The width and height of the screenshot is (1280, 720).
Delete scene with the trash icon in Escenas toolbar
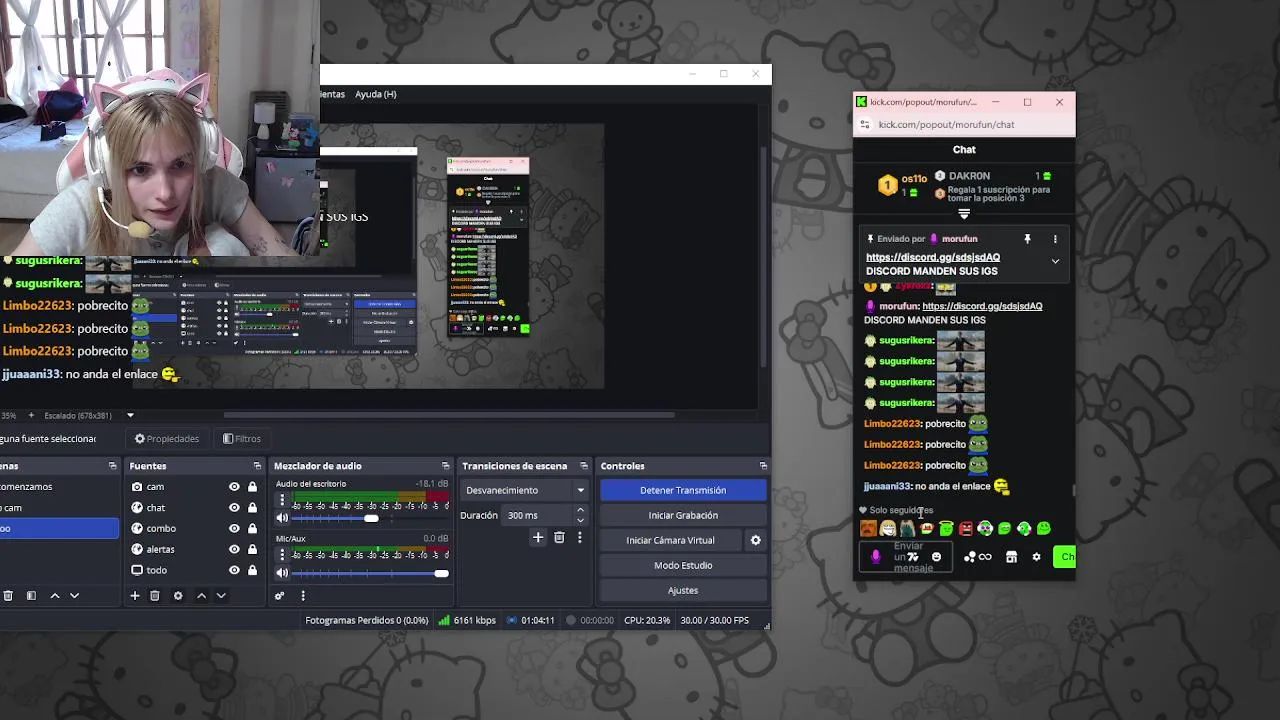click(x=8, y=596)
